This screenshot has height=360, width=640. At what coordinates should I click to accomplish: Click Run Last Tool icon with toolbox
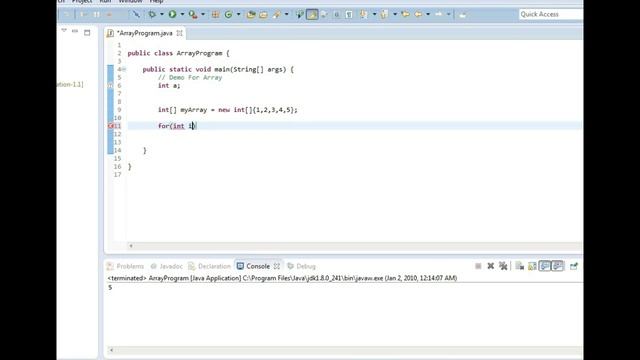193,14
